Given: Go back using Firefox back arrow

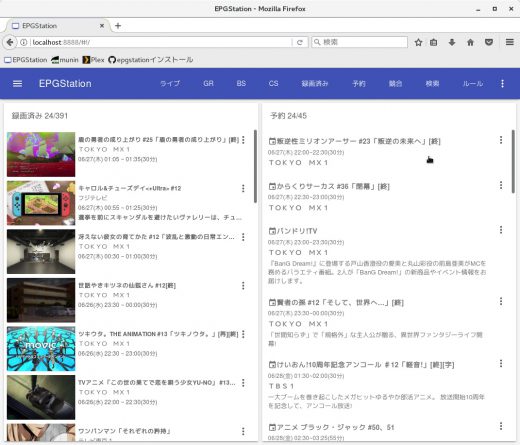Looking at the screenshot, I should (x=10, y=42).
